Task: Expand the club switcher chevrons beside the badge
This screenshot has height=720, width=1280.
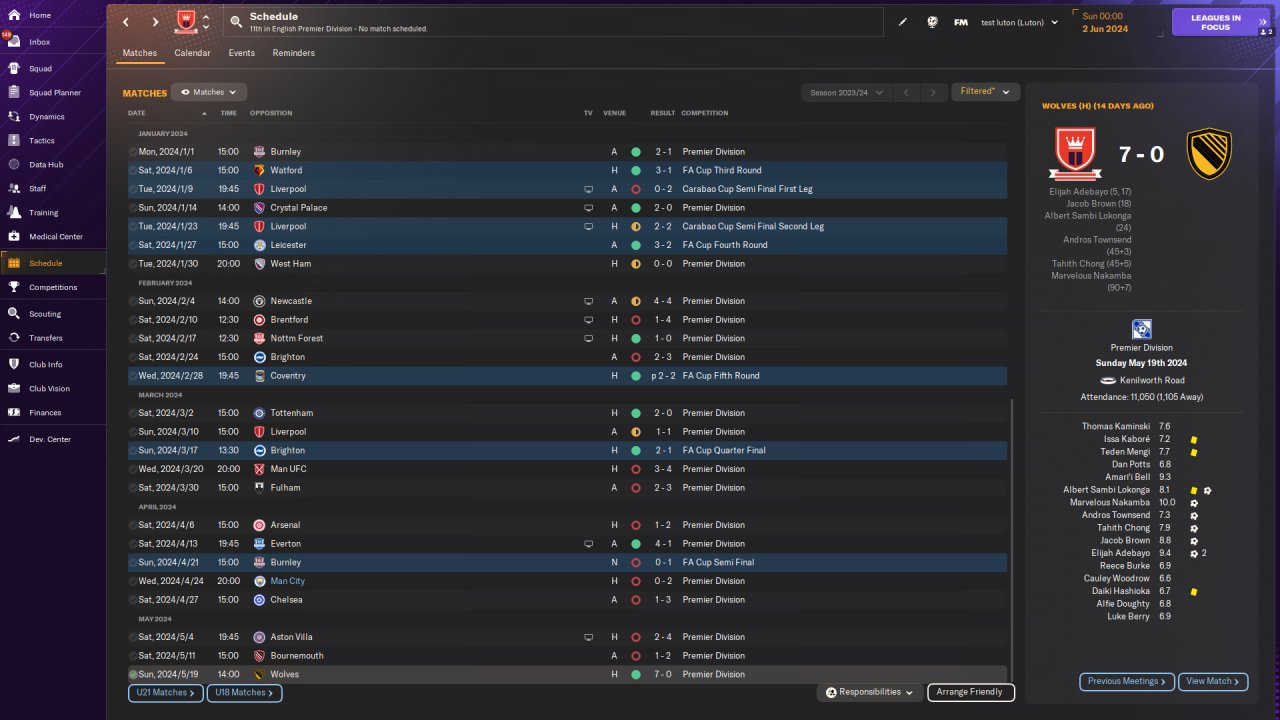Action: tap(206, 22)
